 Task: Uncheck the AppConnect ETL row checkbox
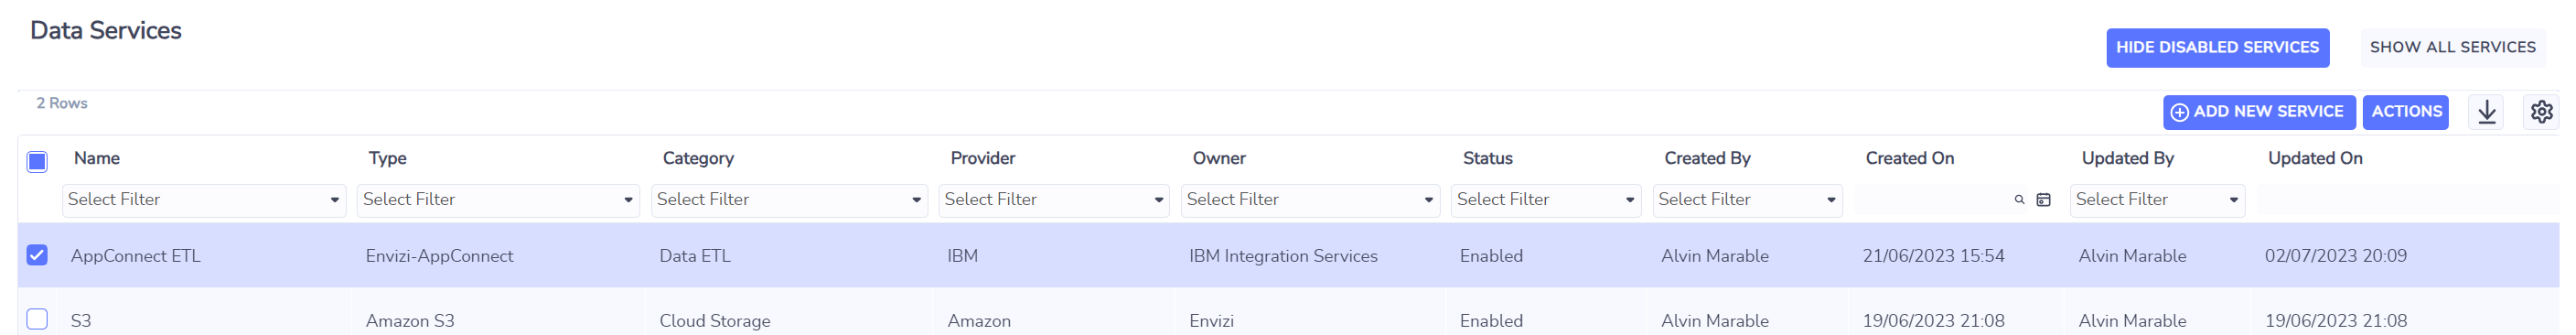point(37,255)
